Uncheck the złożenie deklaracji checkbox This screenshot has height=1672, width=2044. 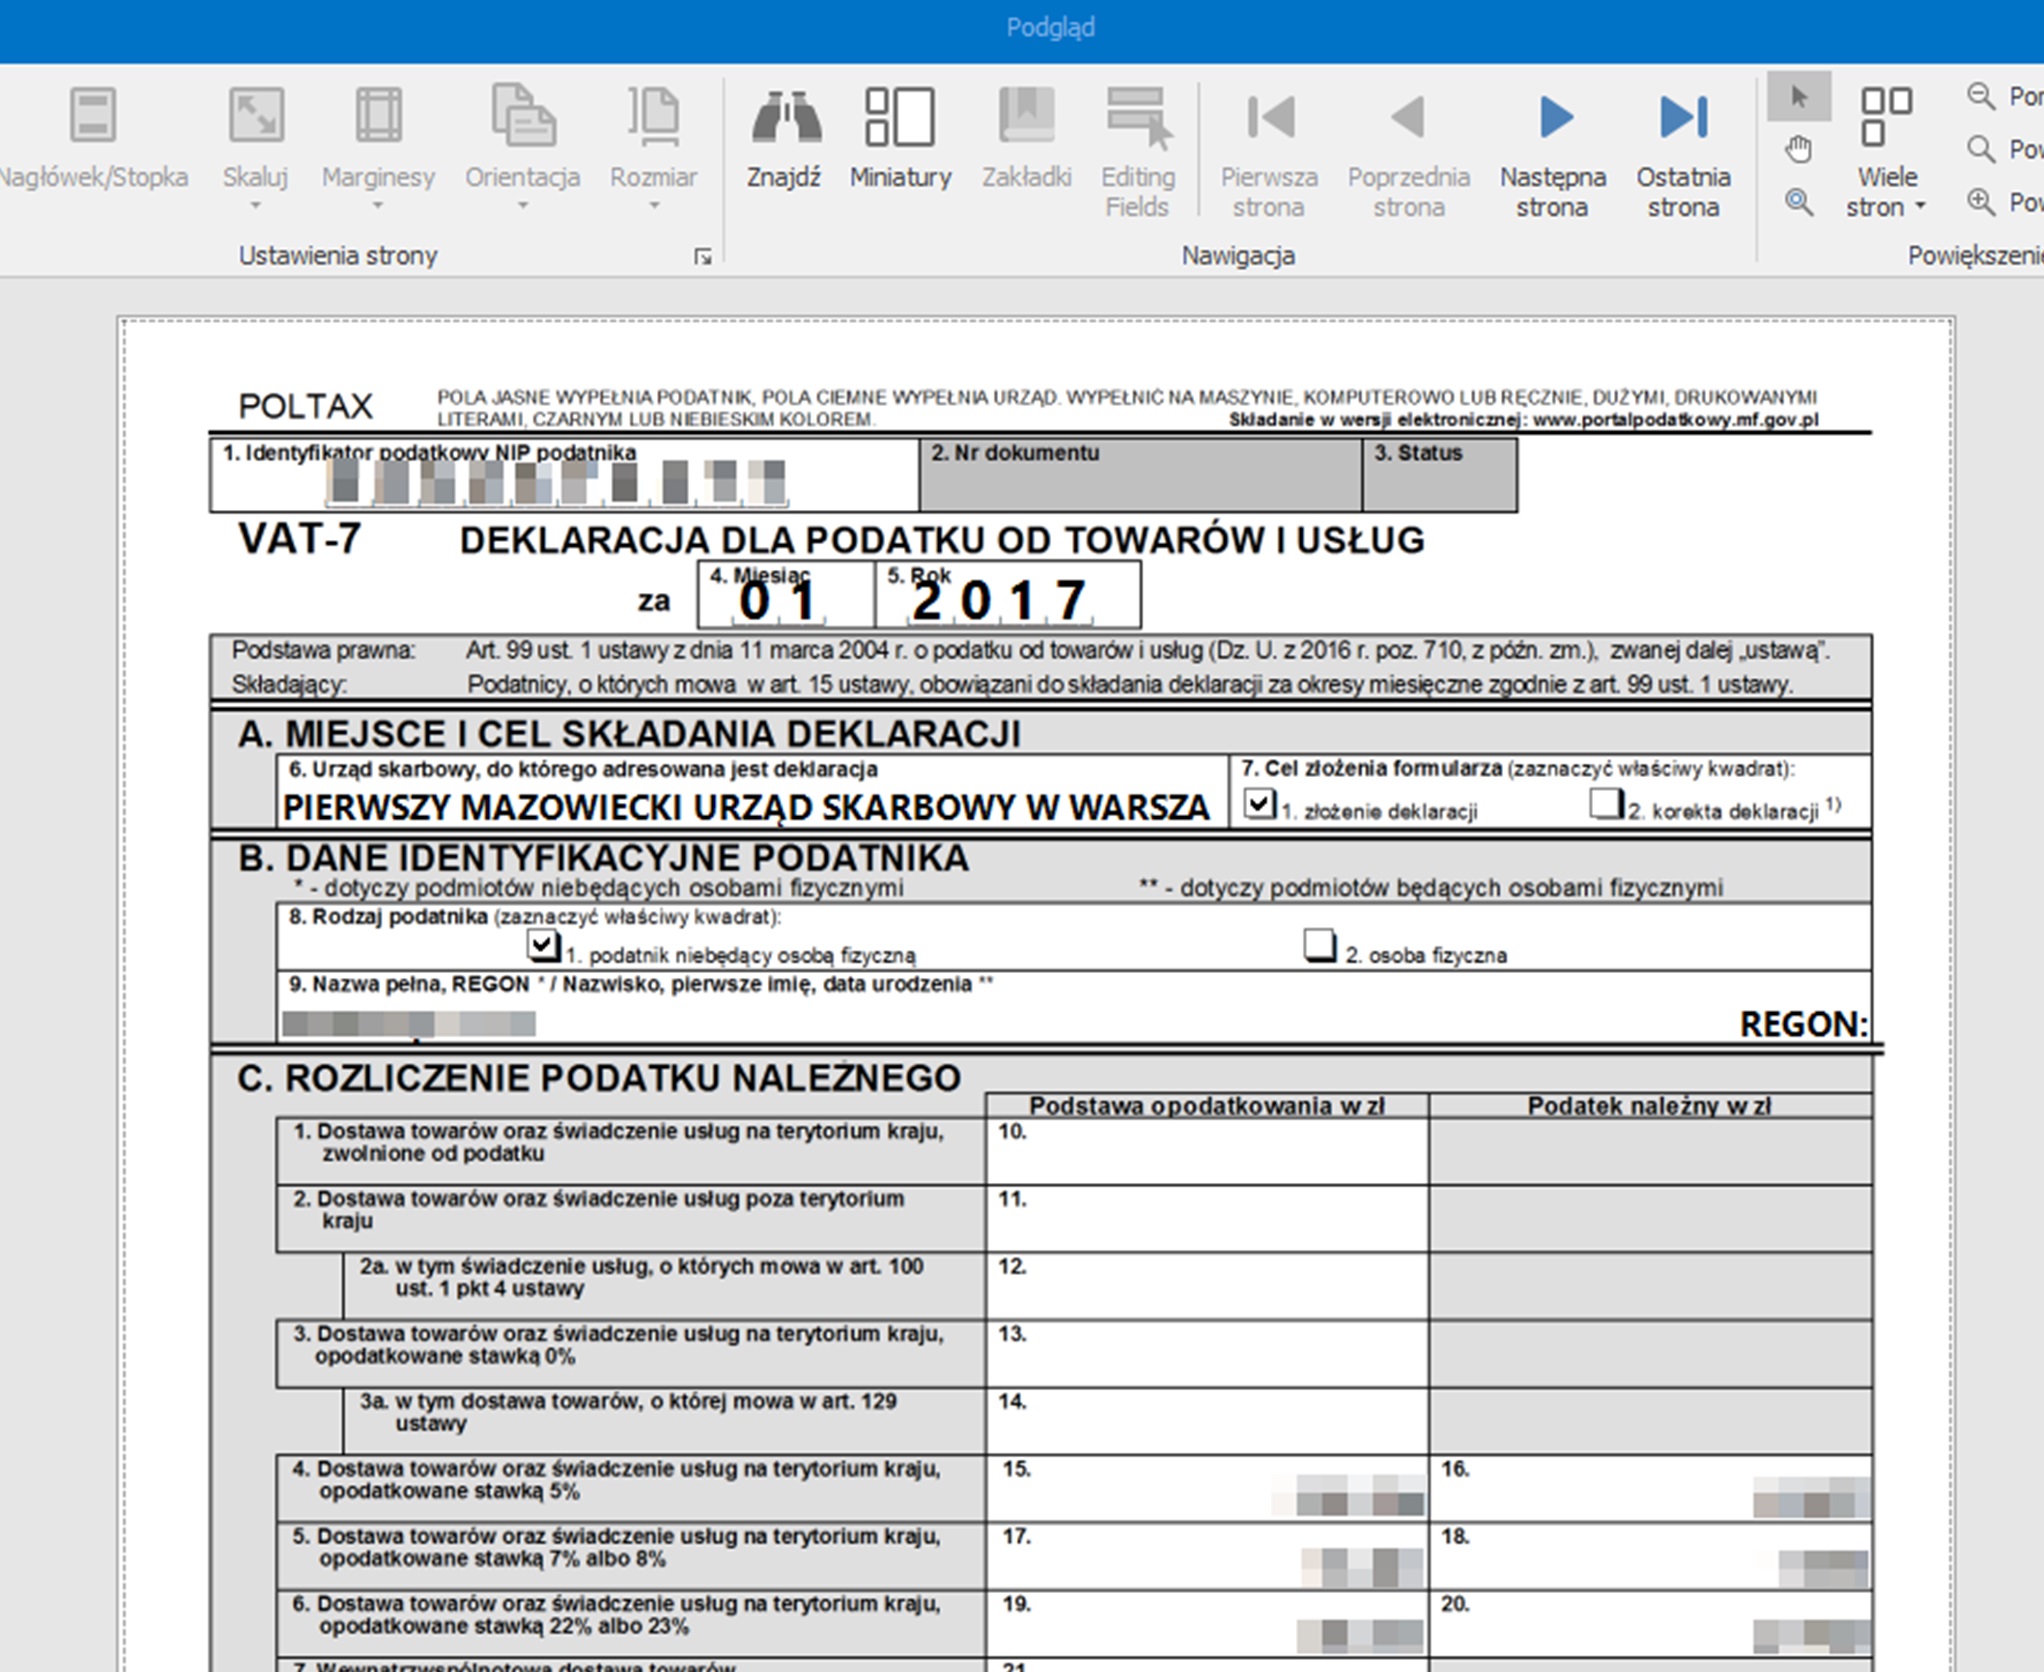coord(1259,803)
